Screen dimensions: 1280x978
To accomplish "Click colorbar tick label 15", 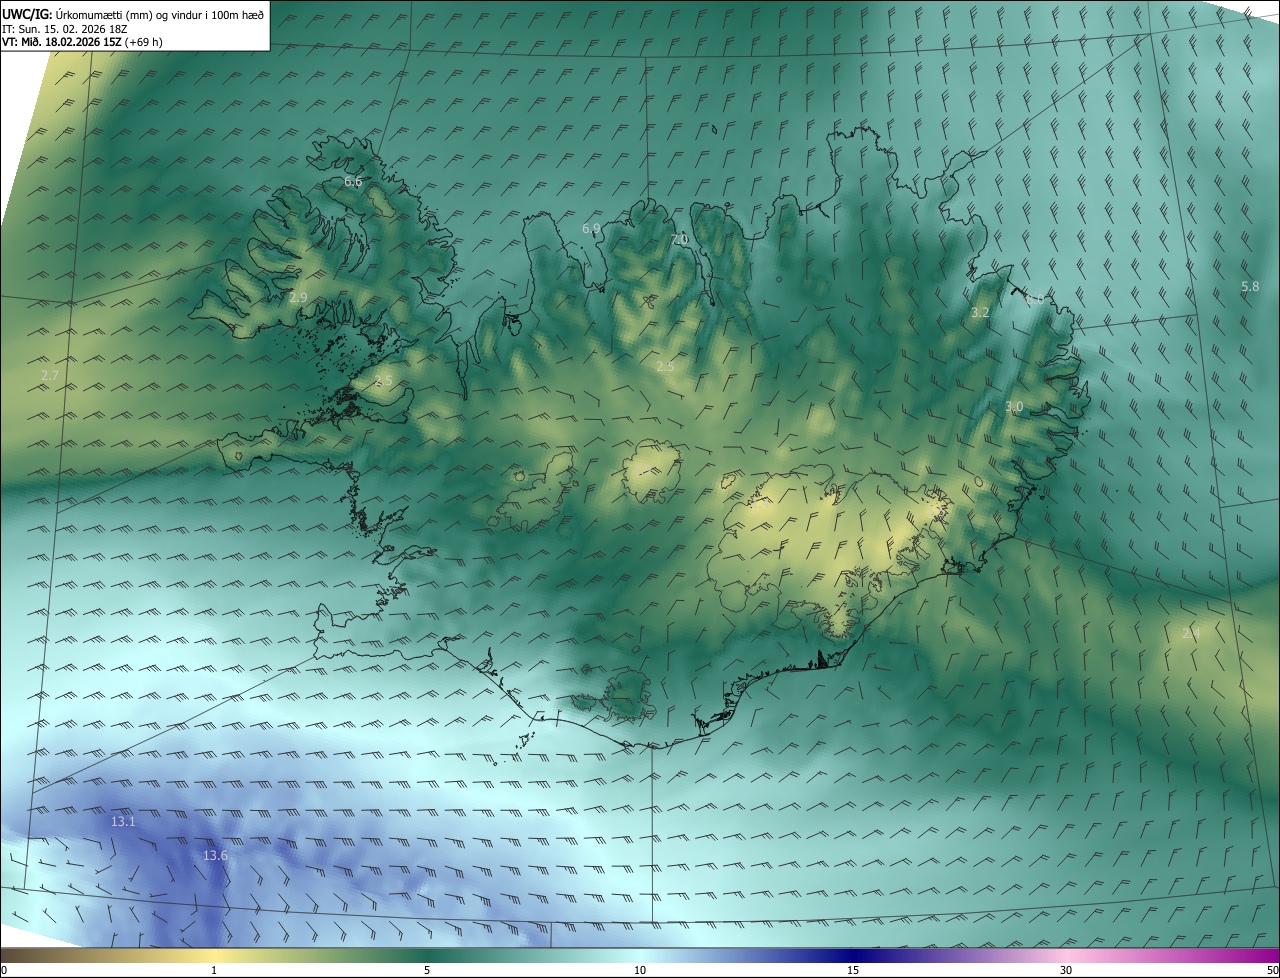I will 853,970.
